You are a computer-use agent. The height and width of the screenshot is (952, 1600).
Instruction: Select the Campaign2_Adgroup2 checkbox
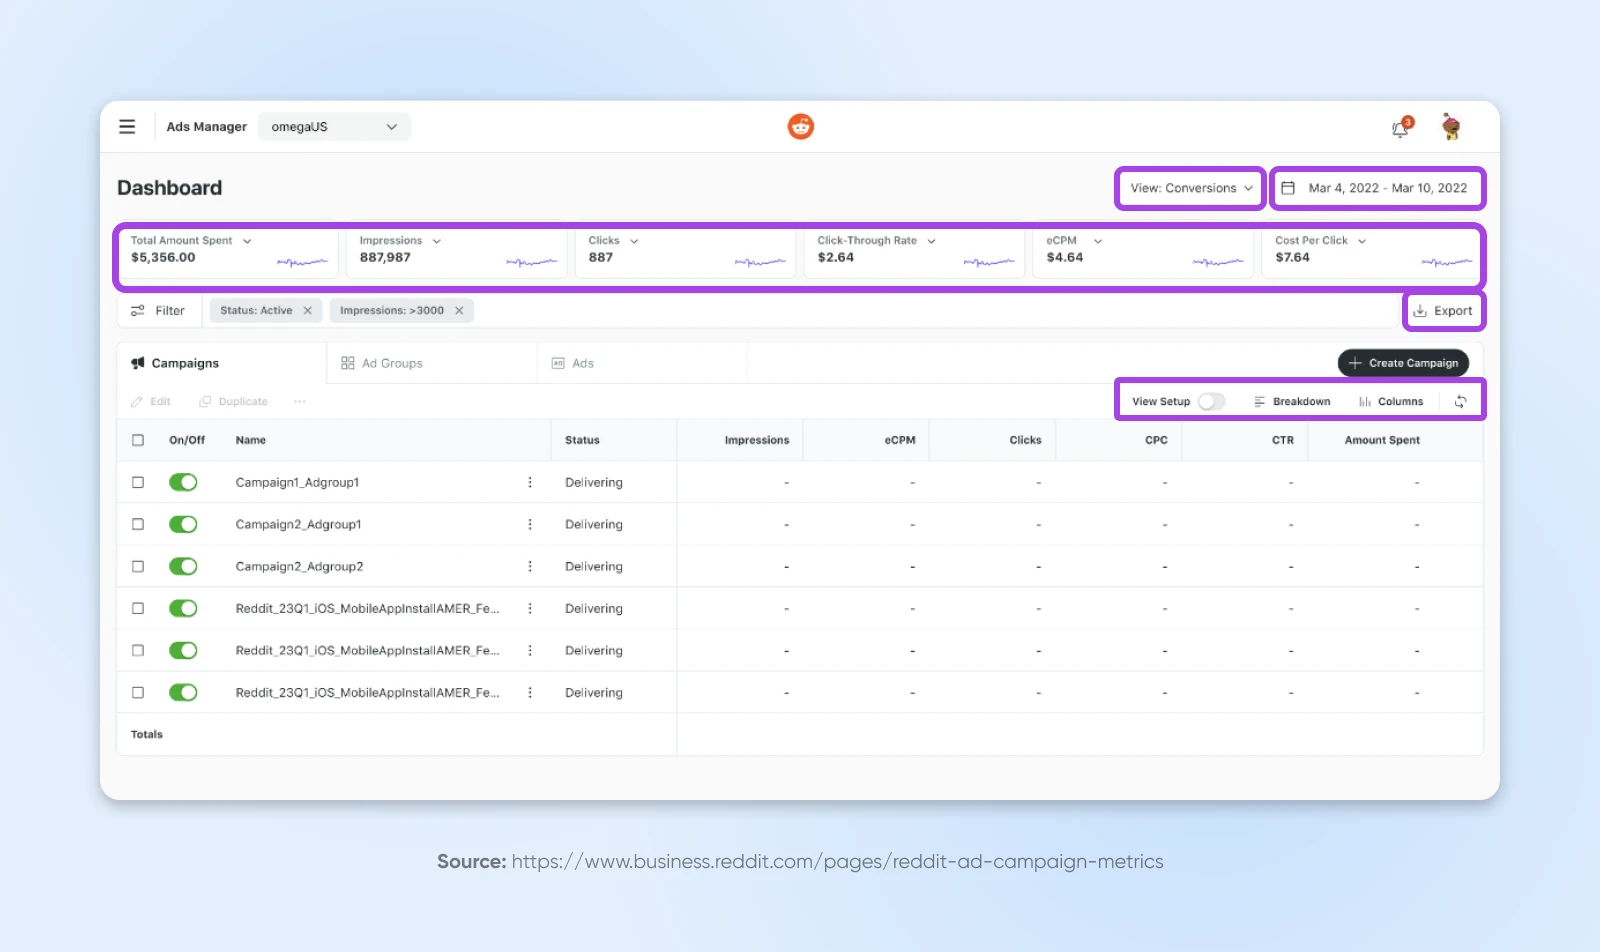tap(138, 567)
